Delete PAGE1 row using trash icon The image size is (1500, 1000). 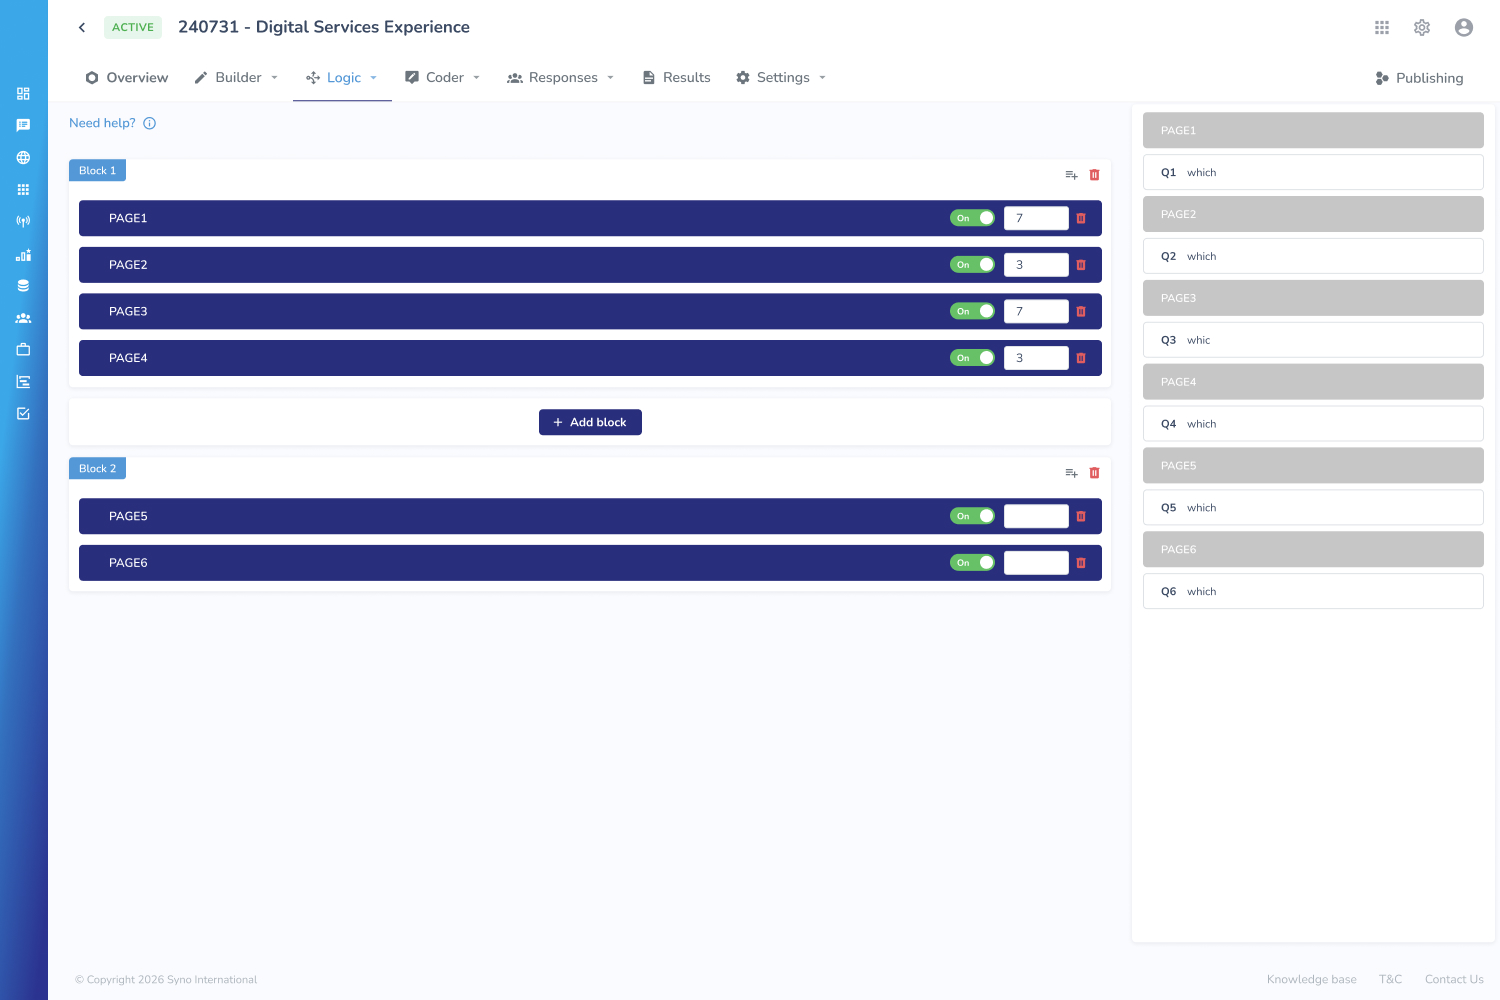pyautogui.click(x=1081, y=218)
